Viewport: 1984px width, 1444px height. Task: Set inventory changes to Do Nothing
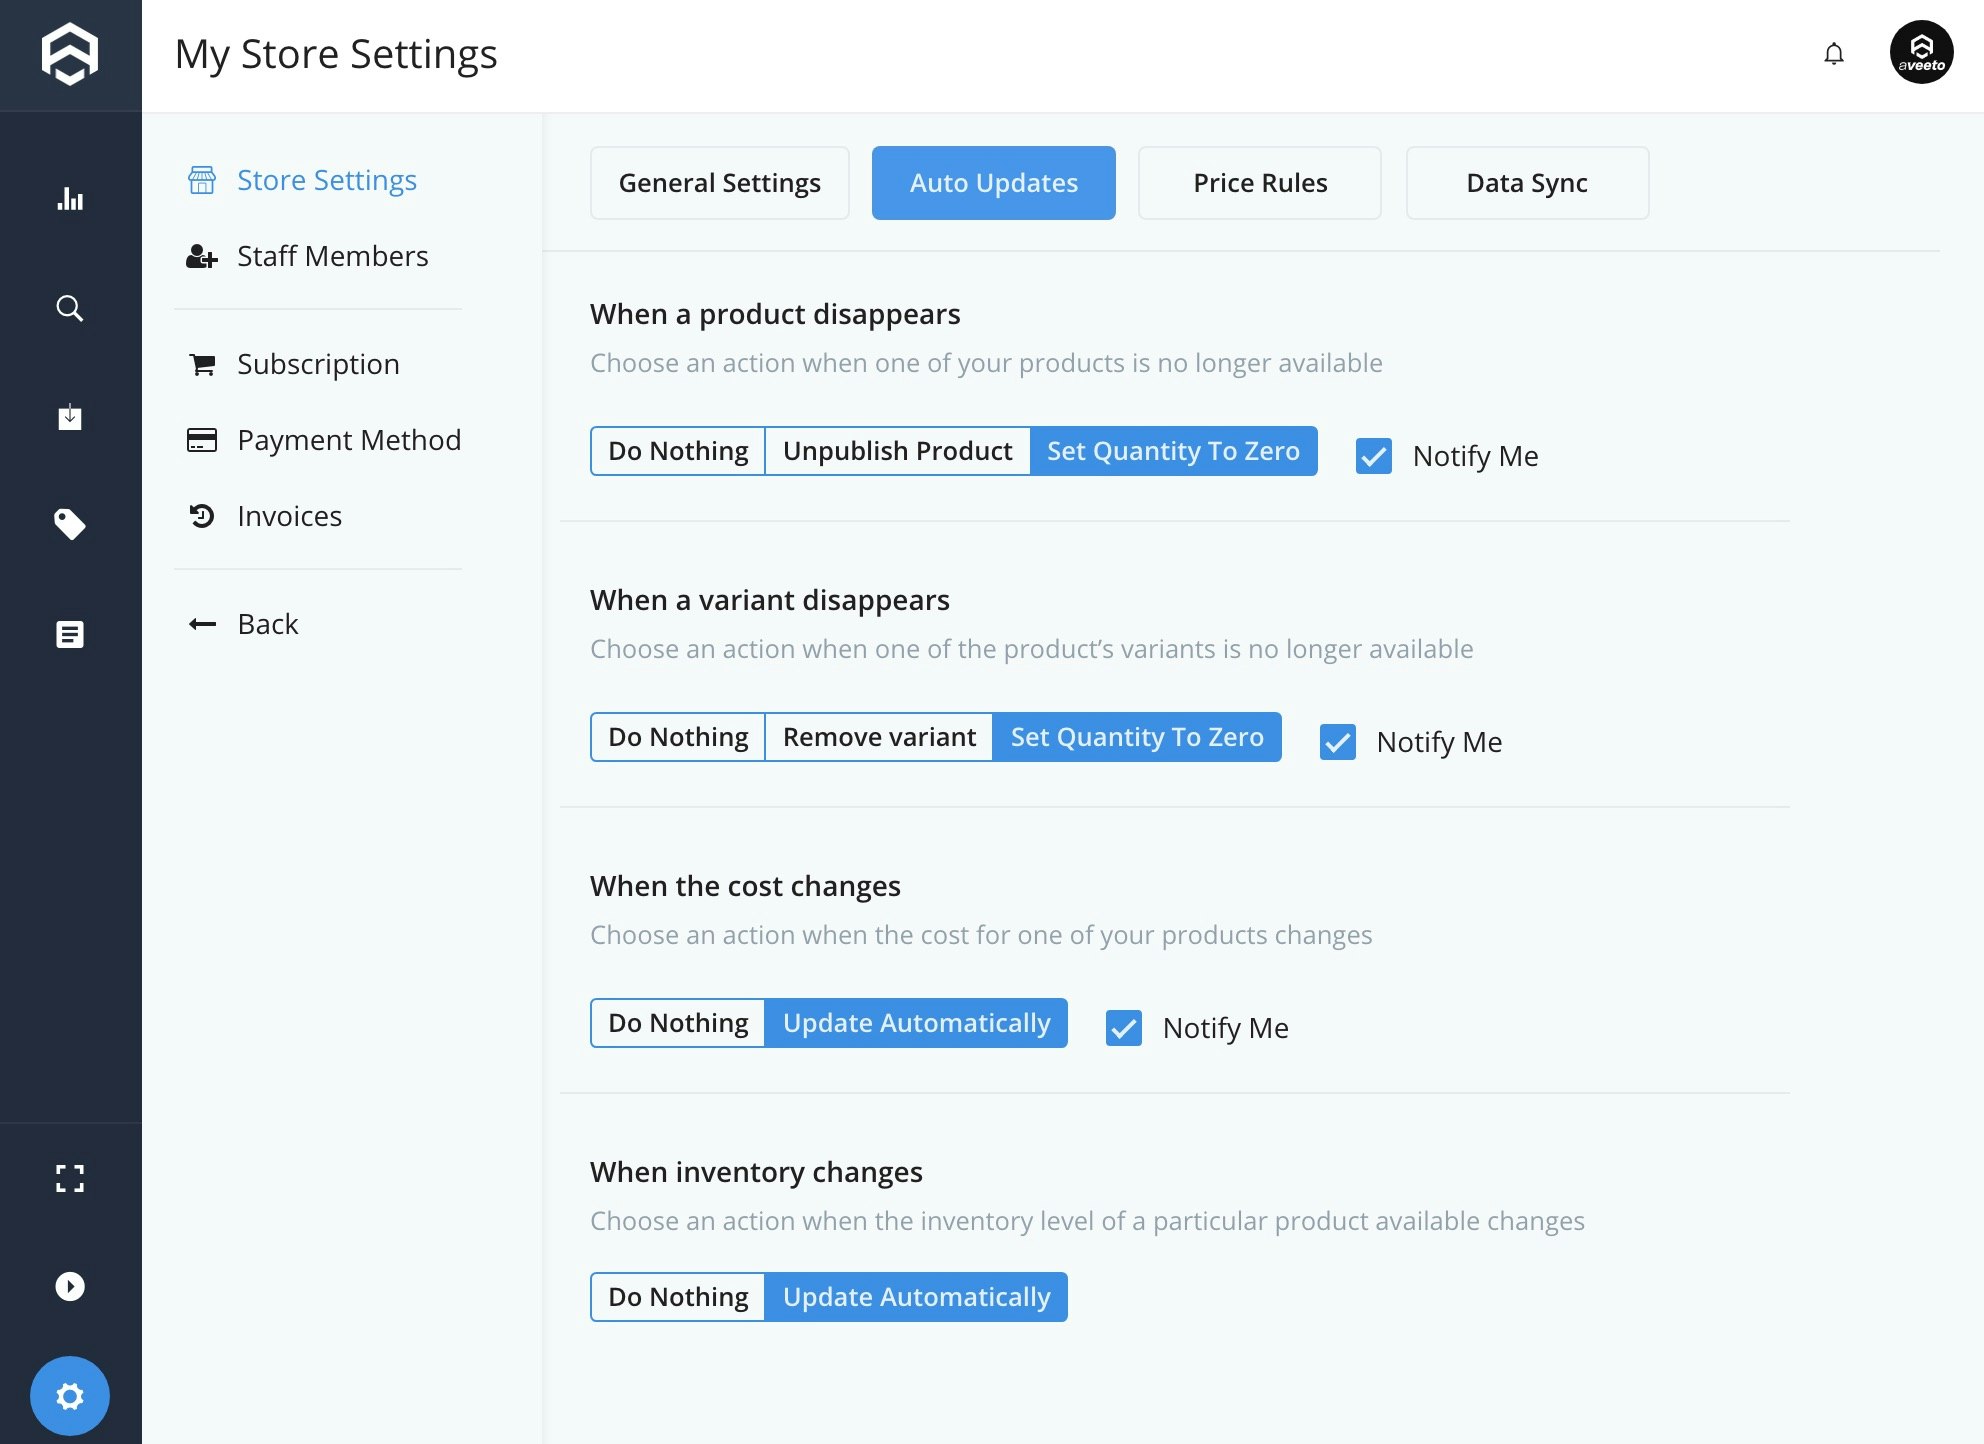[x=678, y=1297]
